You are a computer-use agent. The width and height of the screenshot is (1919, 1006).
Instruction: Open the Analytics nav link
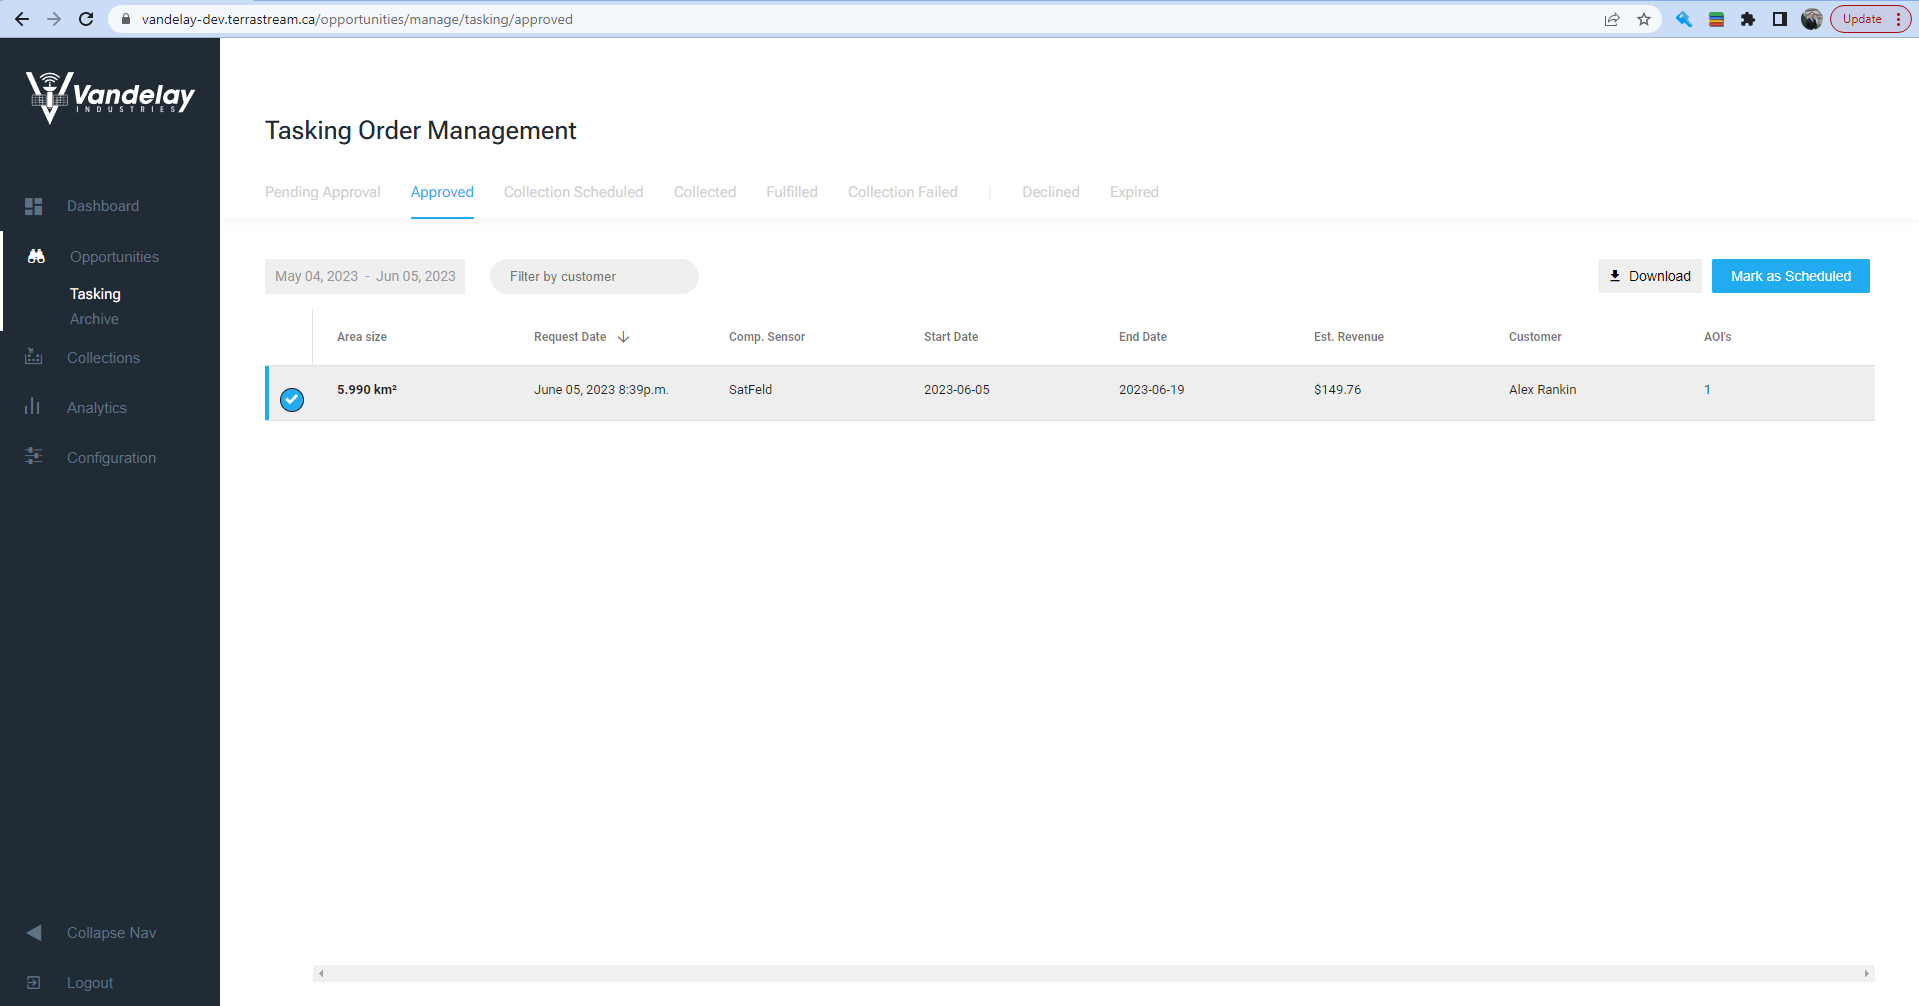(x=97, y=408)
